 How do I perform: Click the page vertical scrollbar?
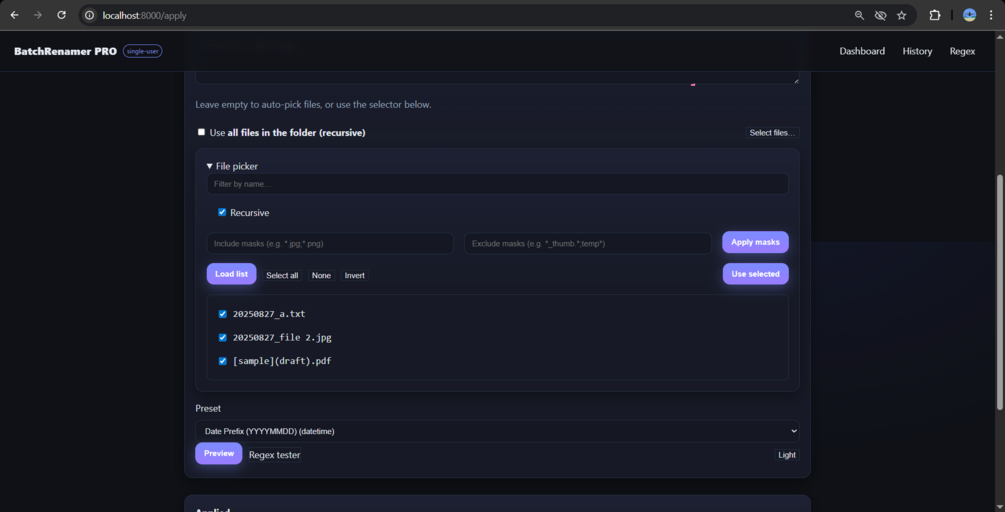(x=1000, y=292)
